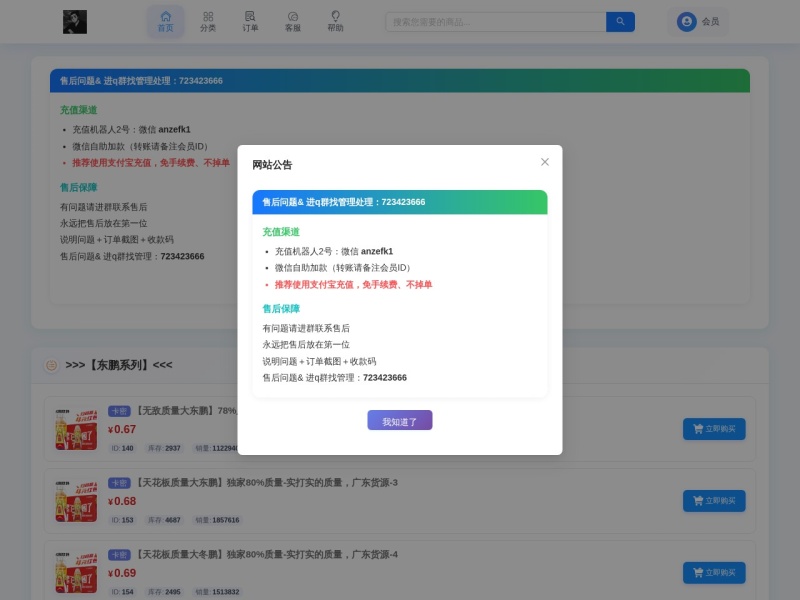The height and width of the screenshot is (600, 800).
Task: Open the 会员 member account button
Action: pos(698,22)
